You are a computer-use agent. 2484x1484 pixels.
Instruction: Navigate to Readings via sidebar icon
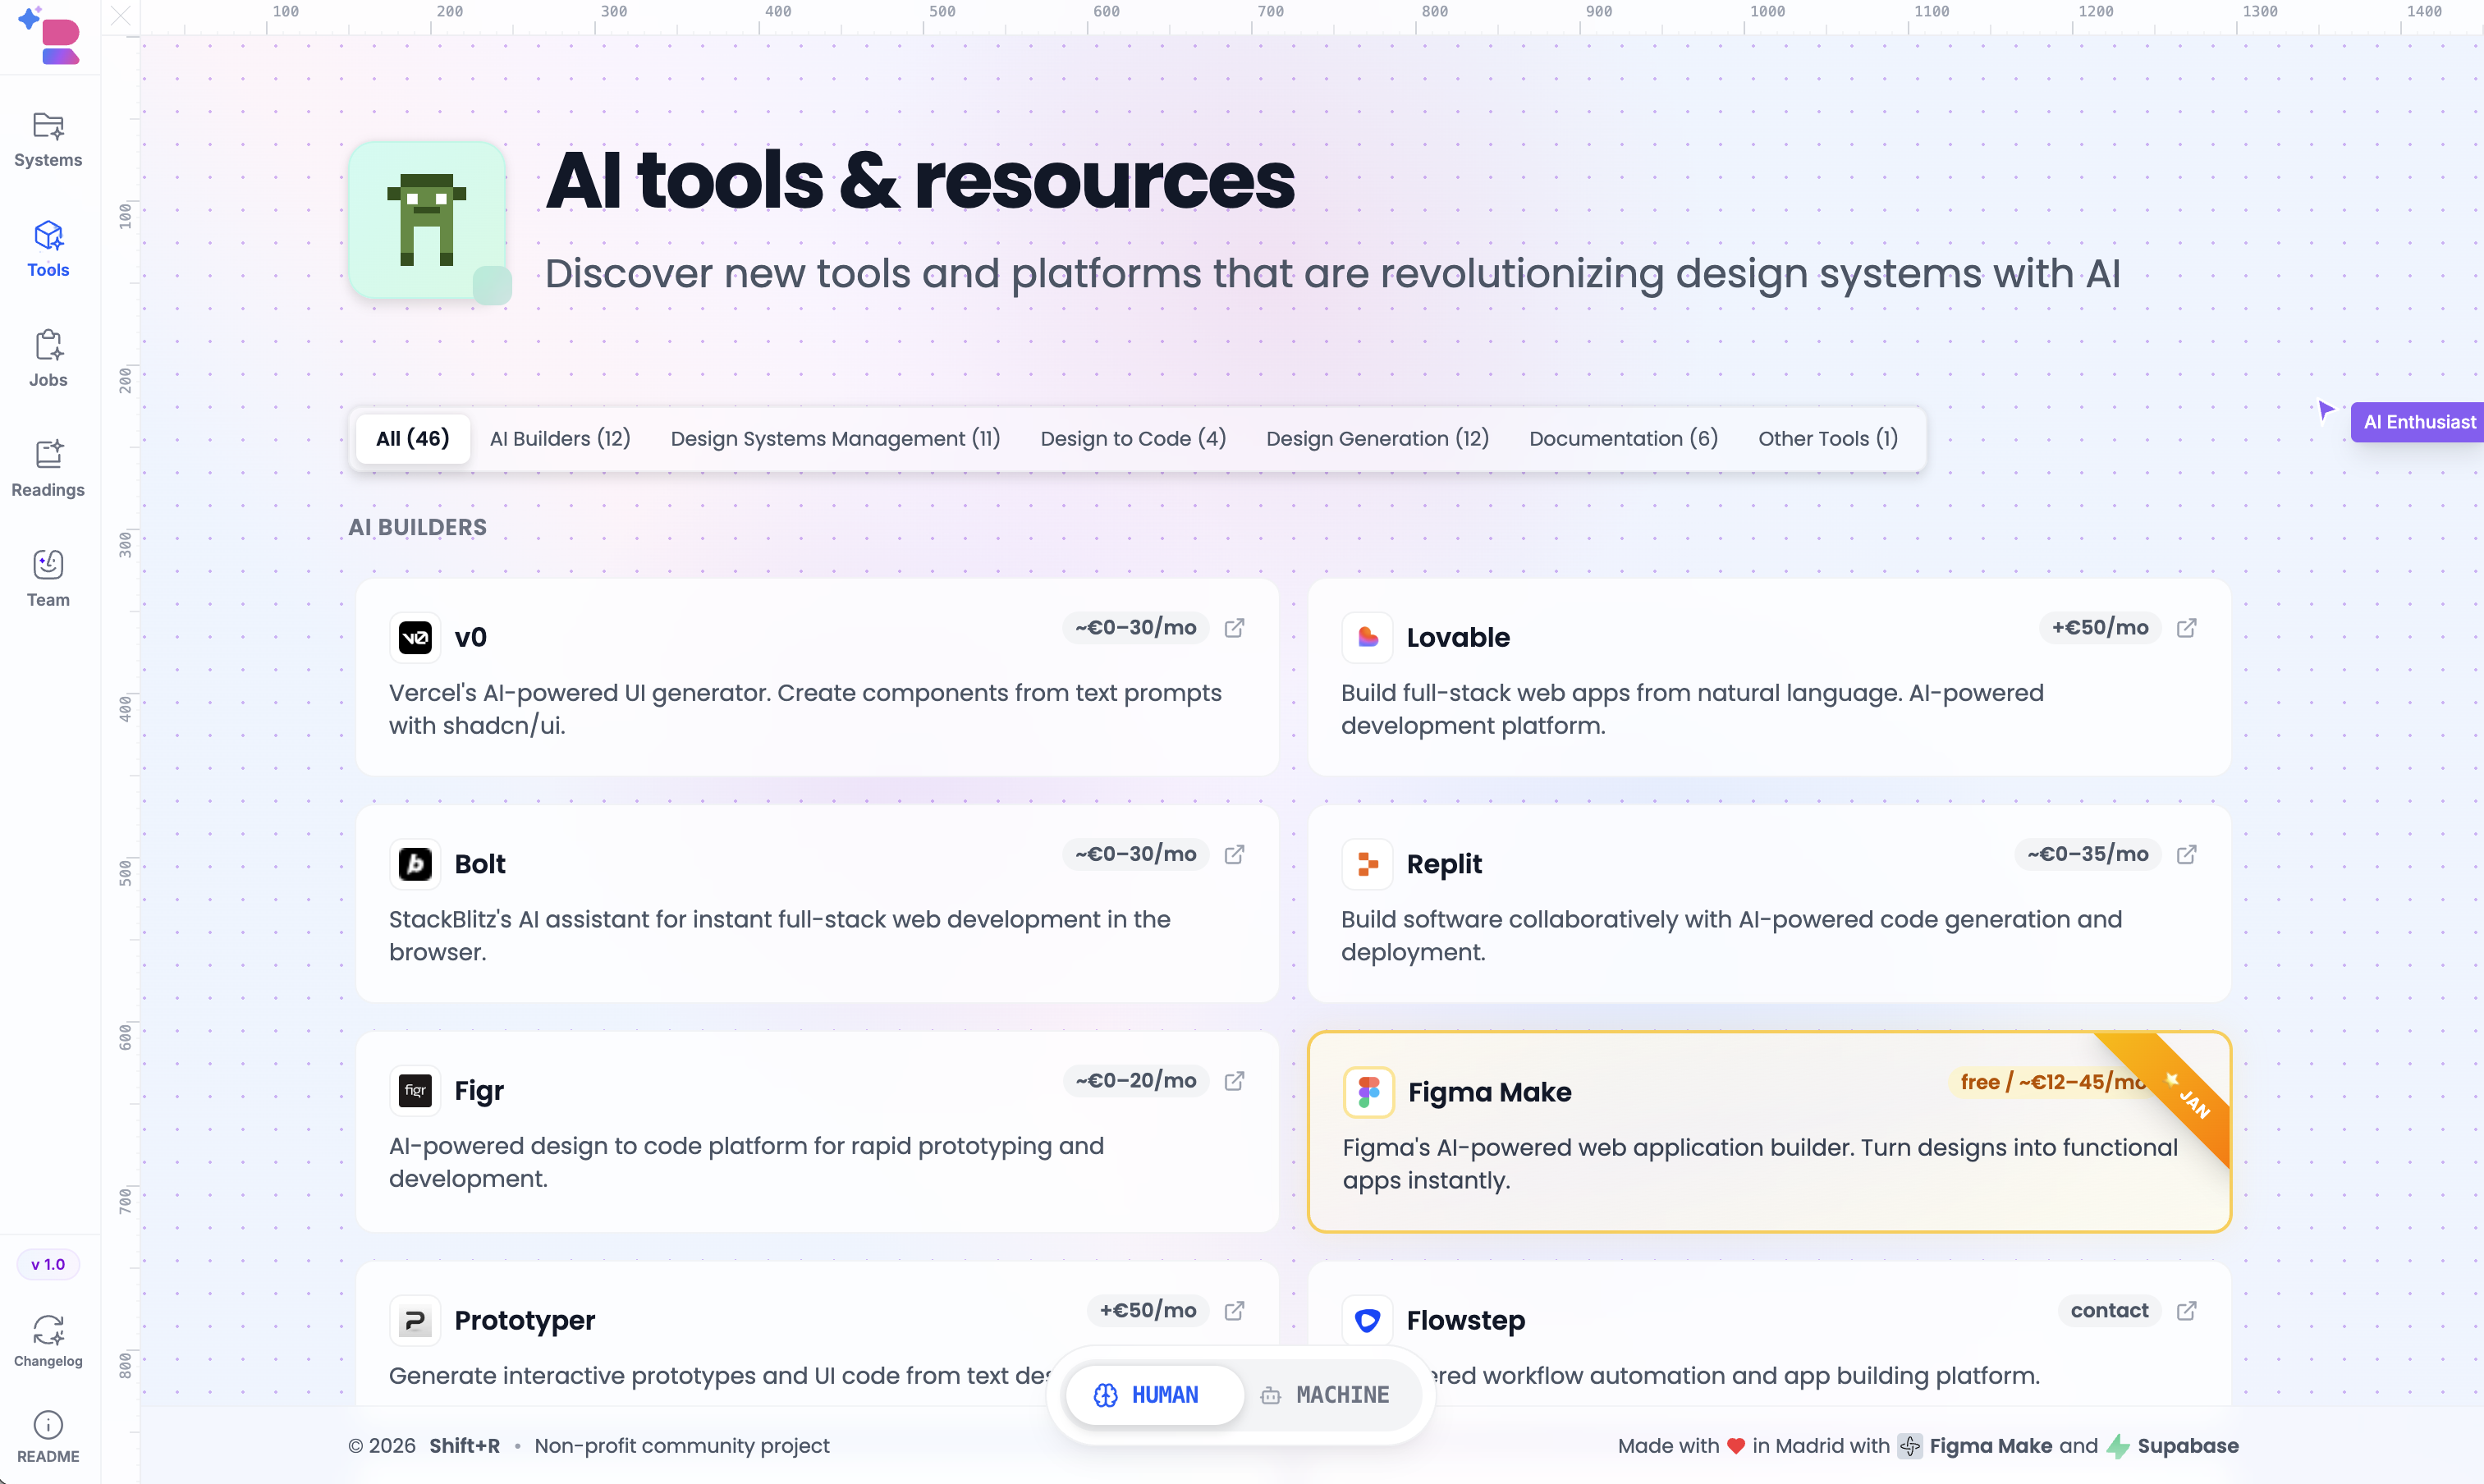tap(47, 468)
